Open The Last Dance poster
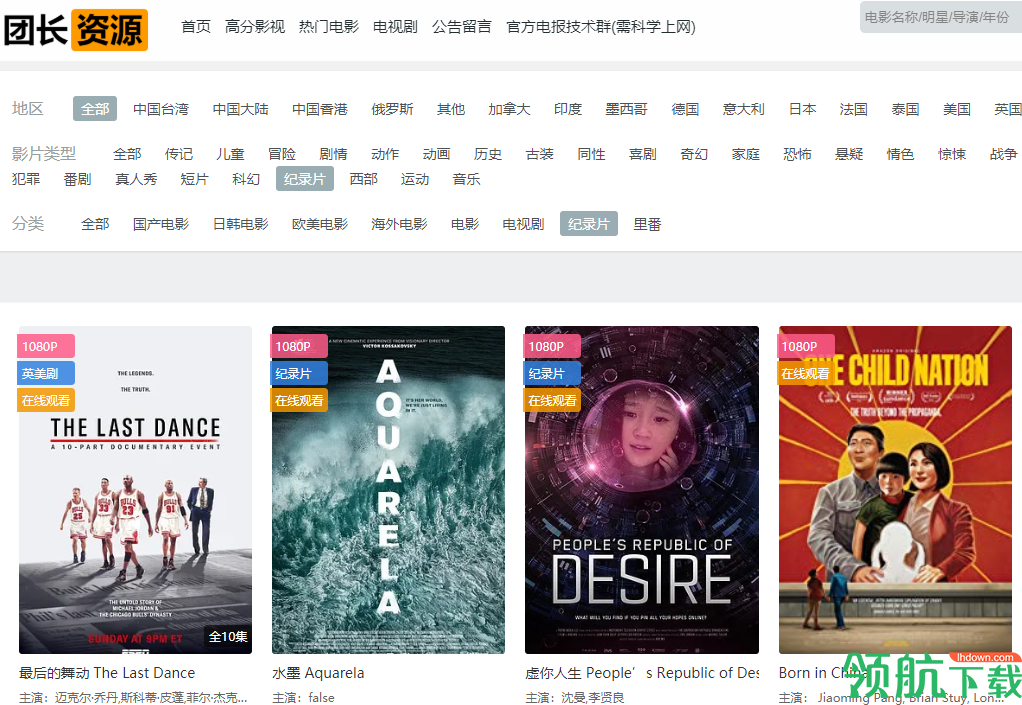The image size is (1022, 705). click(x=136, y=490)
